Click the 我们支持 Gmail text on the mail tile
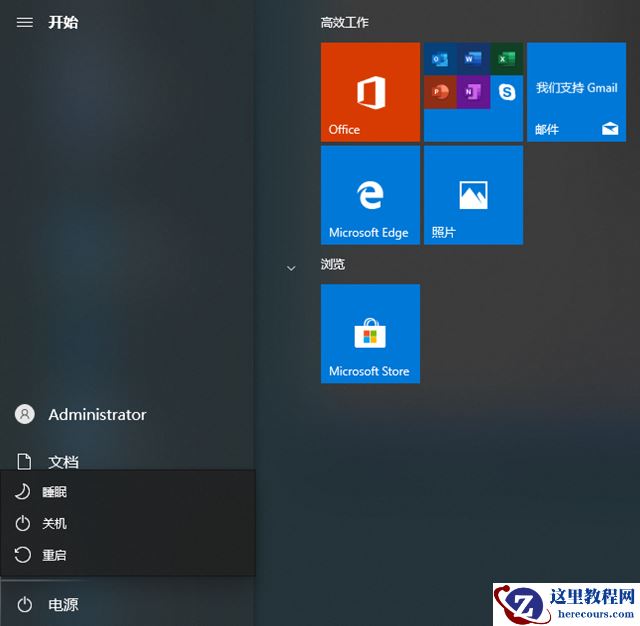Viewport: 640px width, 626px height. coord(576,87)
